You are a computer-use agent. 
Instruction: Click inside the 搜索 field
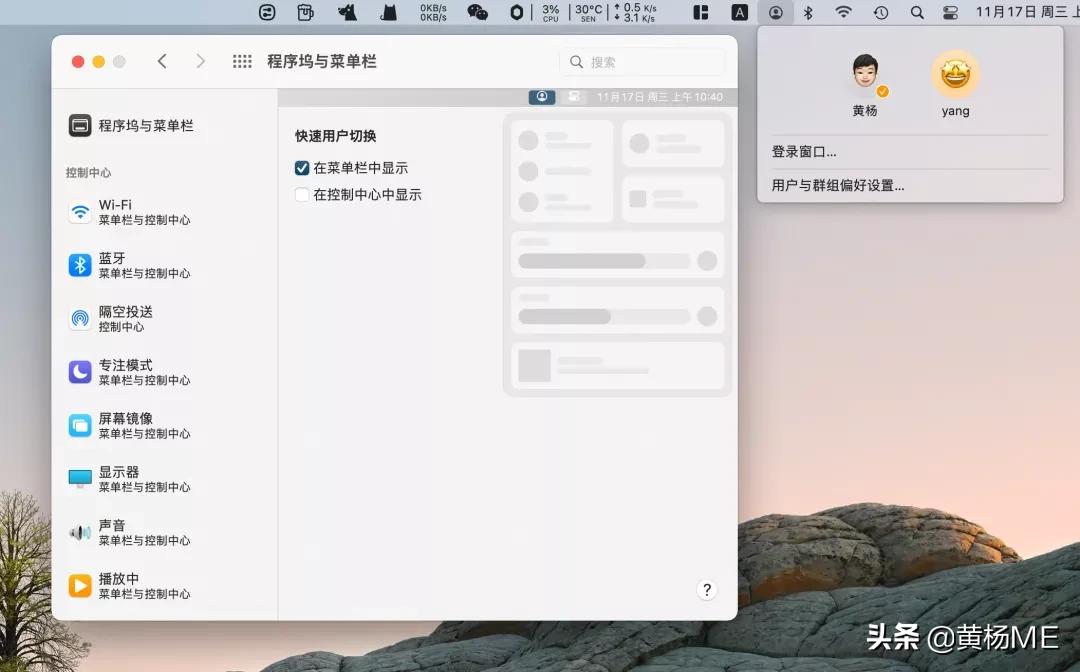point(643,61)
